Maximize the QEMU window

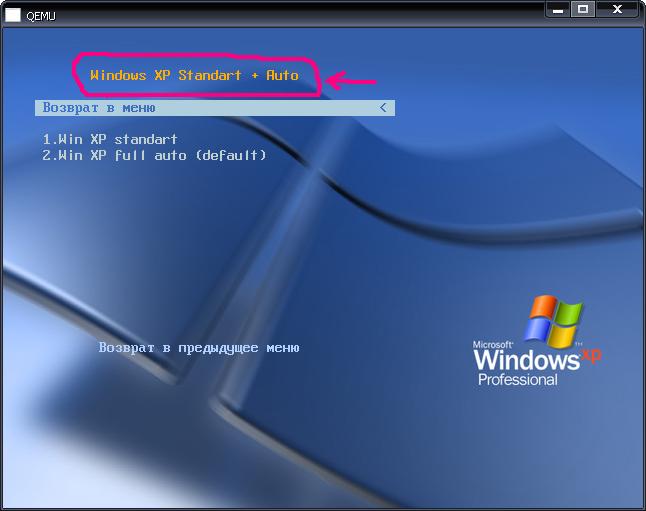(583, 9)
